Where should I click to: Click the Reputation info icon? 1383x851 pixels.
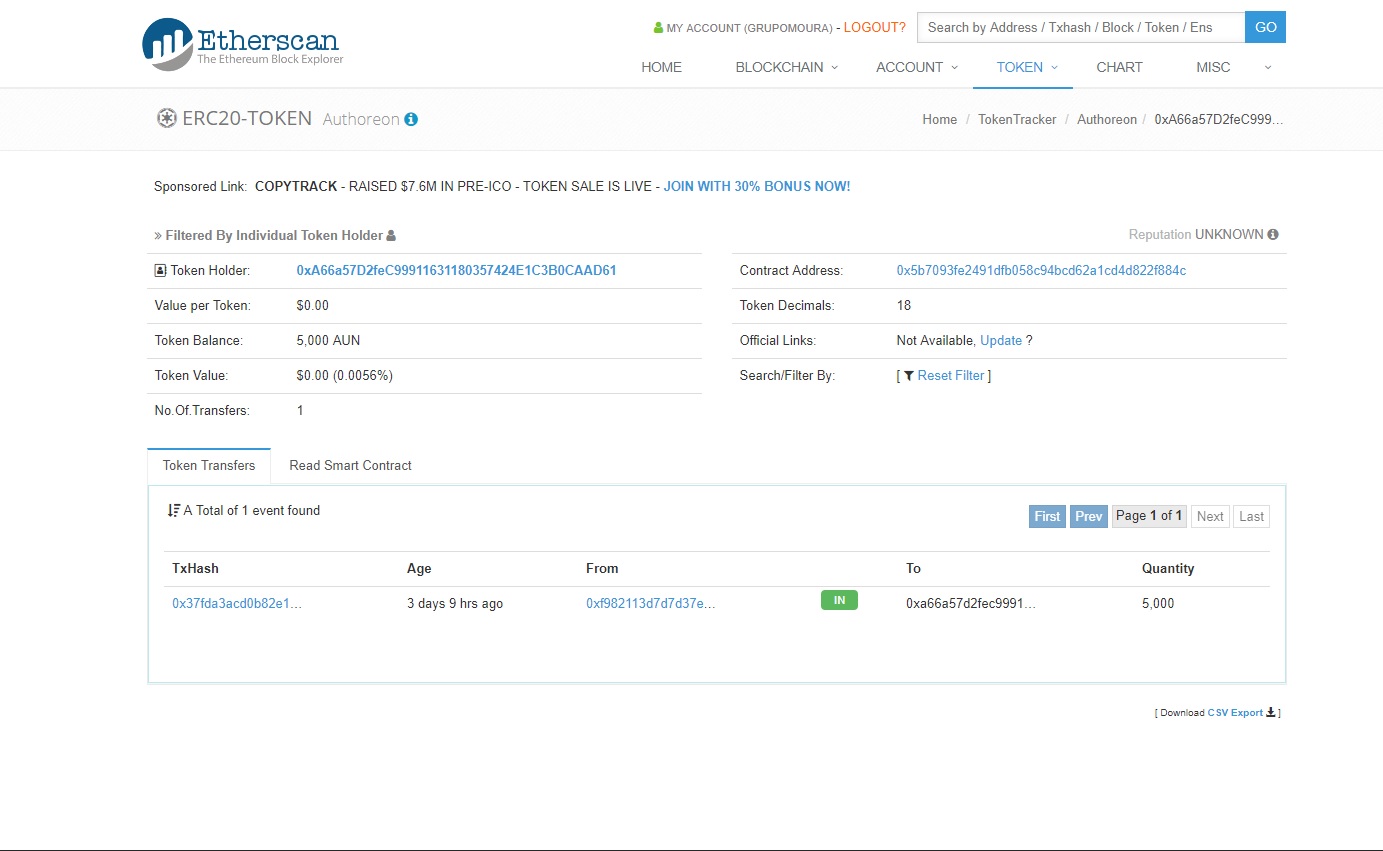(x=1273, y=235)
